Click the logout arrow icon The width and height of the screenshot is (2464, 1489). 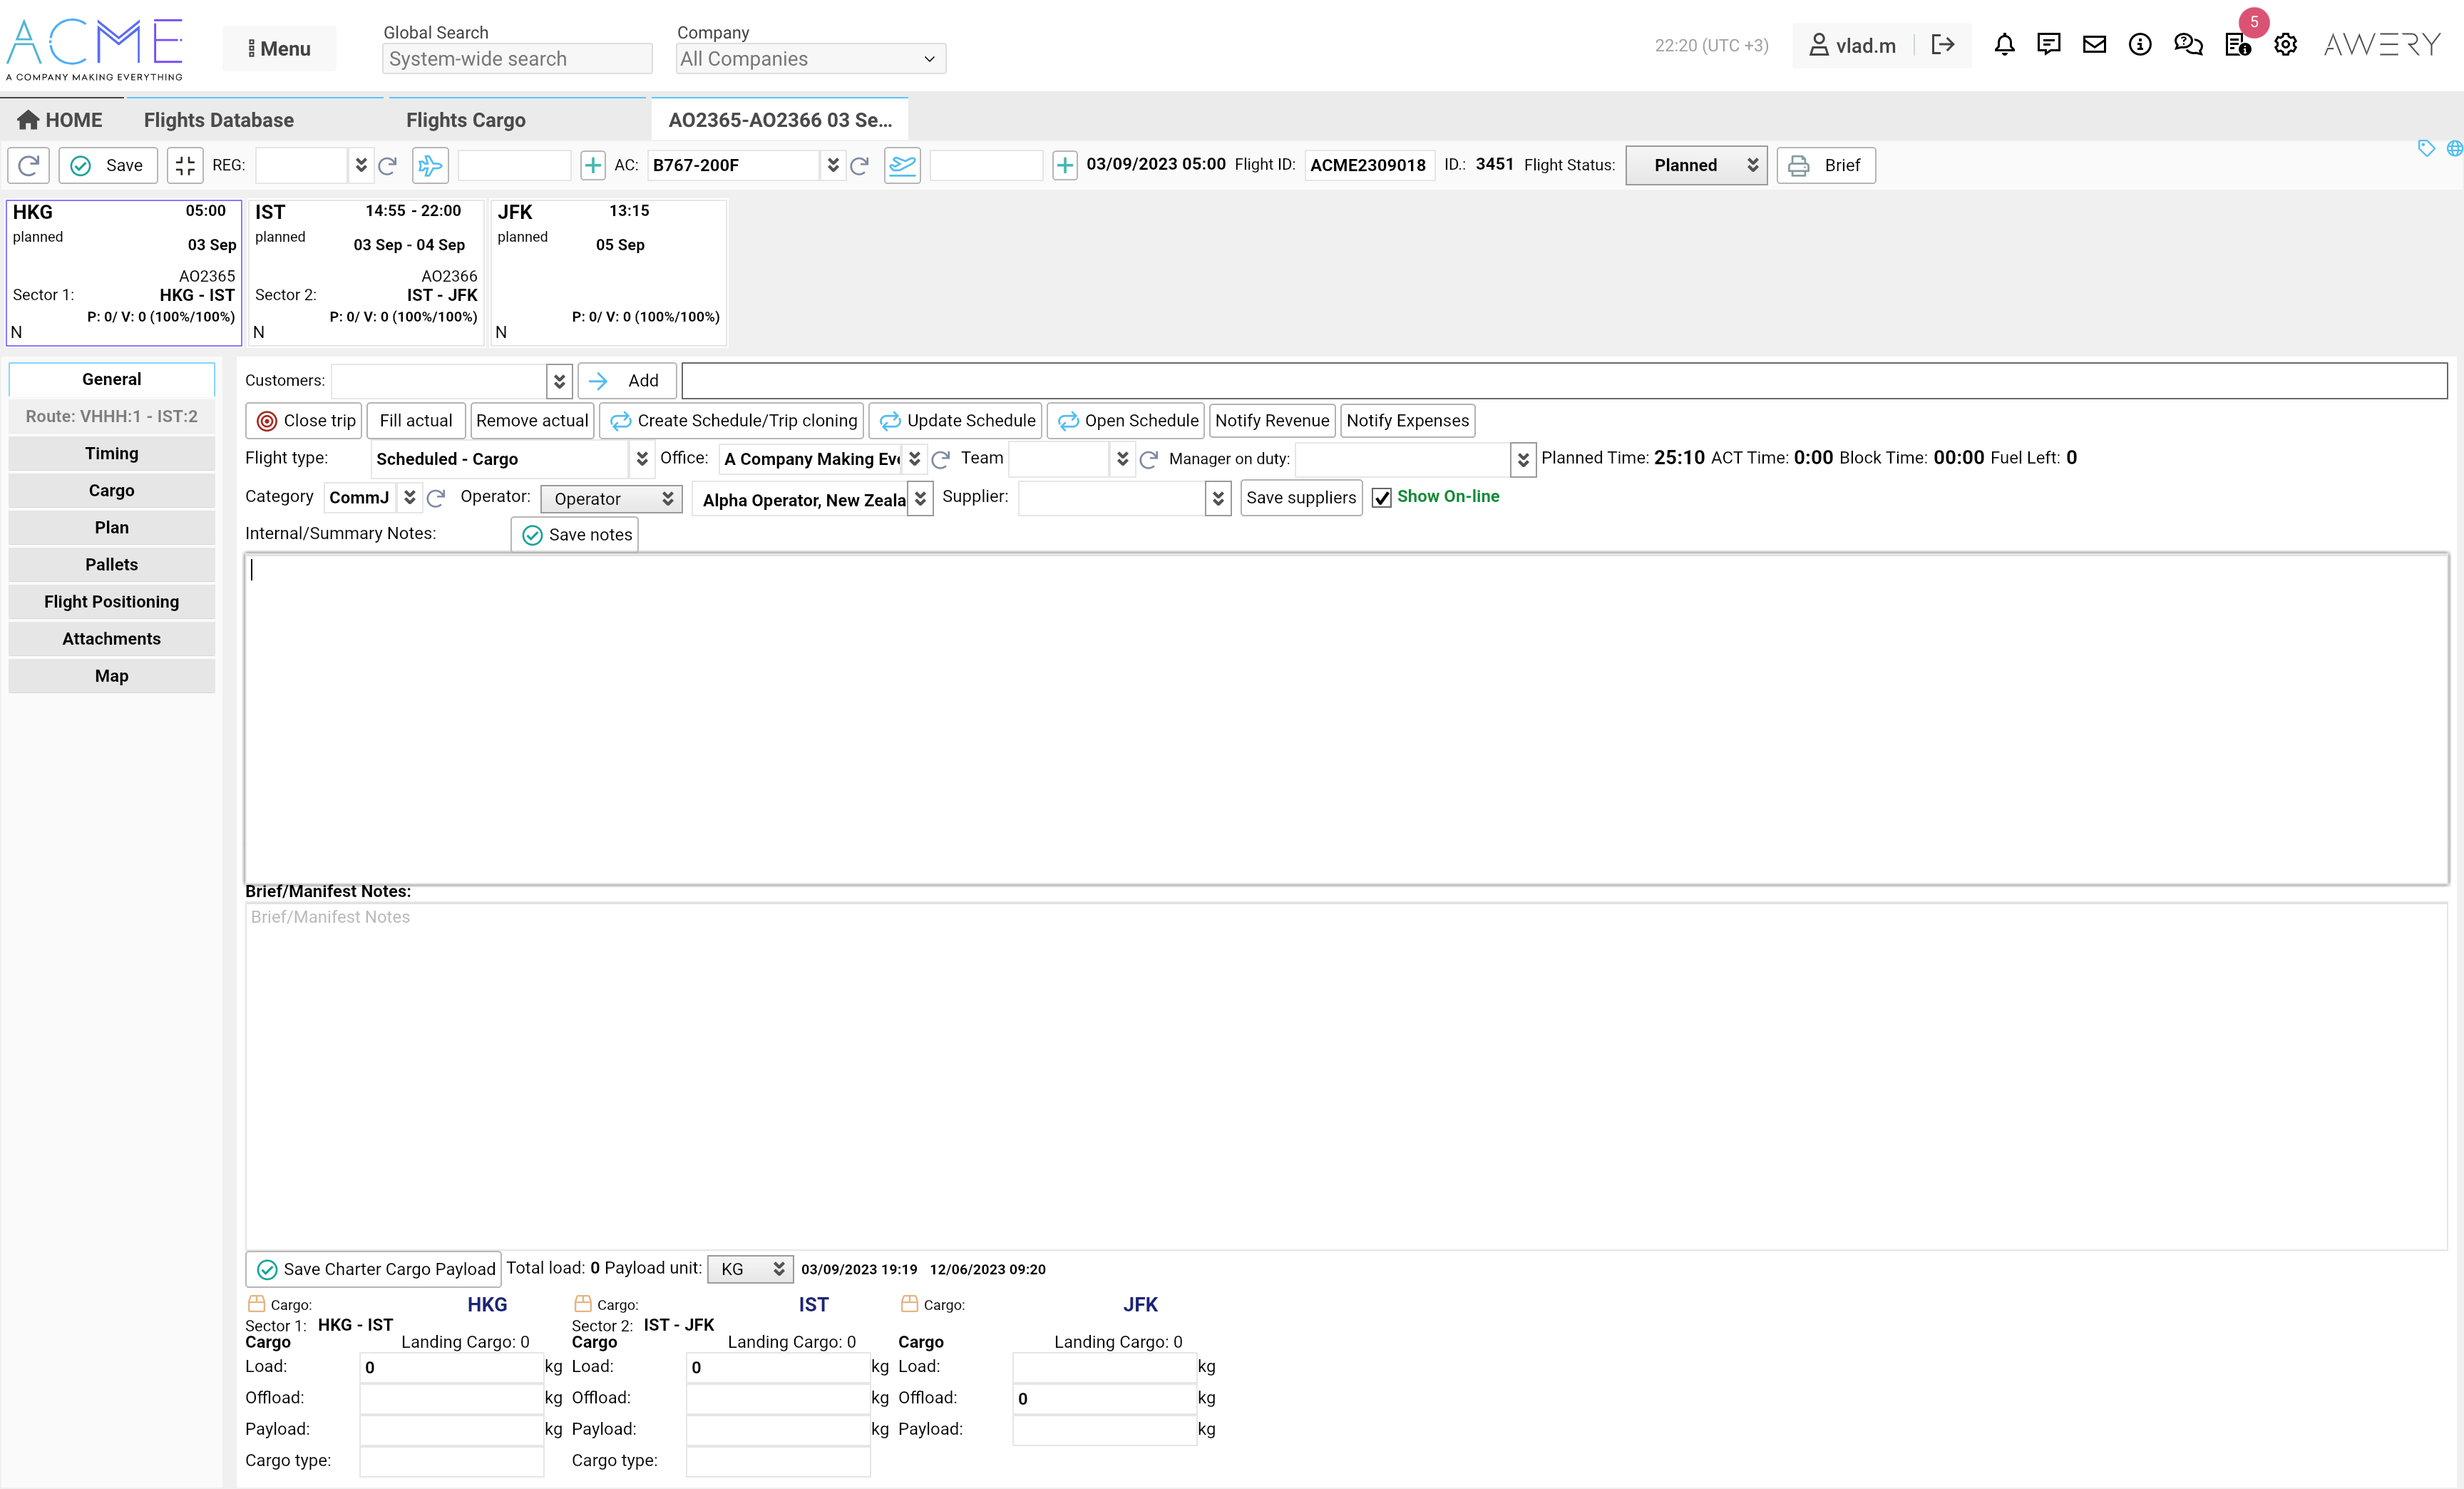tap(1942, 45)
